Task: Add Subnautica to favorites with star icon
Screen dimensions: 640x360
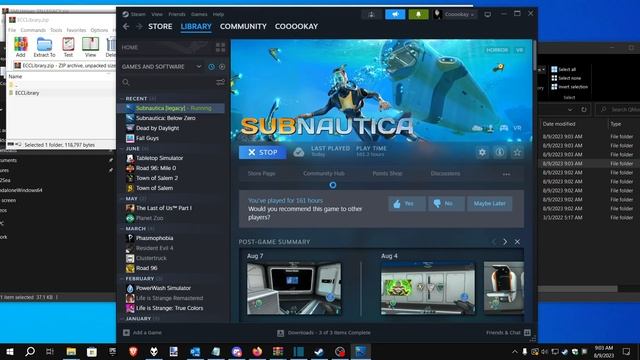Action: pos(517,153)
